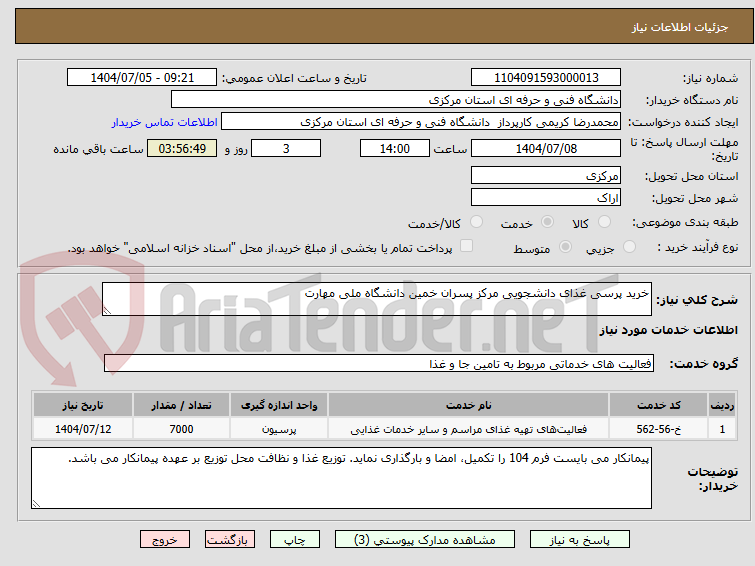Click the ساعت باقی مانده label
The image size is (755, 566).
tap(98, 149)
